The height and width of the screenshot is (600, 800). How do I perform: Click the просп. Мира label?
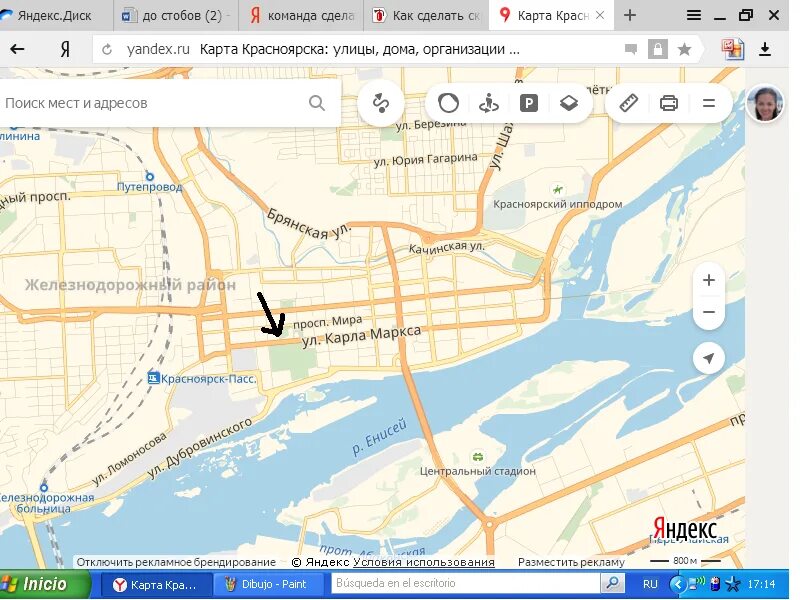pos(328,322)
